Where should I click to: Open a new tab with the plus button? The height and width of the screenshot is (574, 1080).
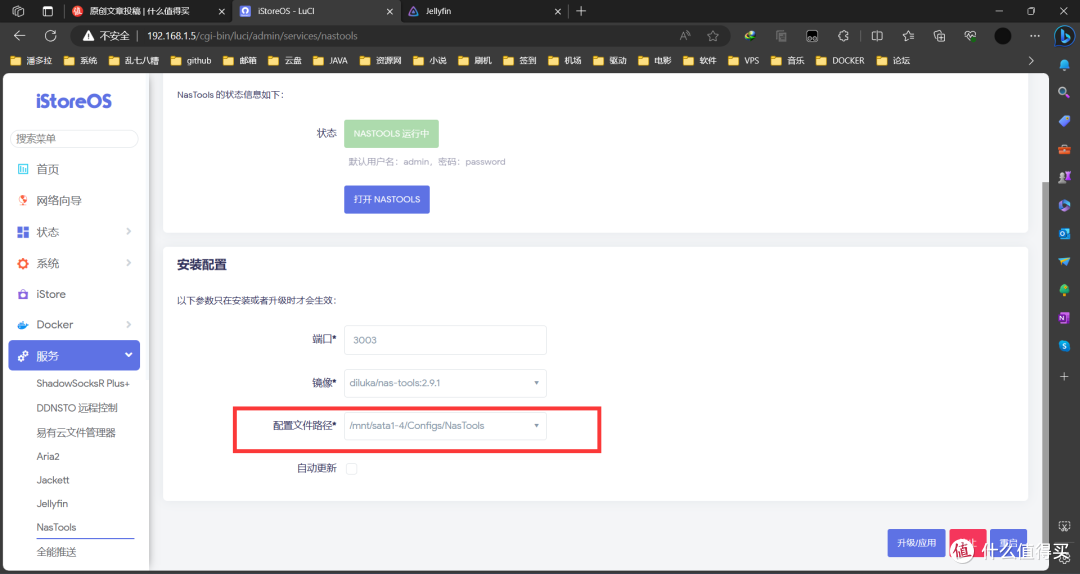pyautogui.click(x=581, y=11)
